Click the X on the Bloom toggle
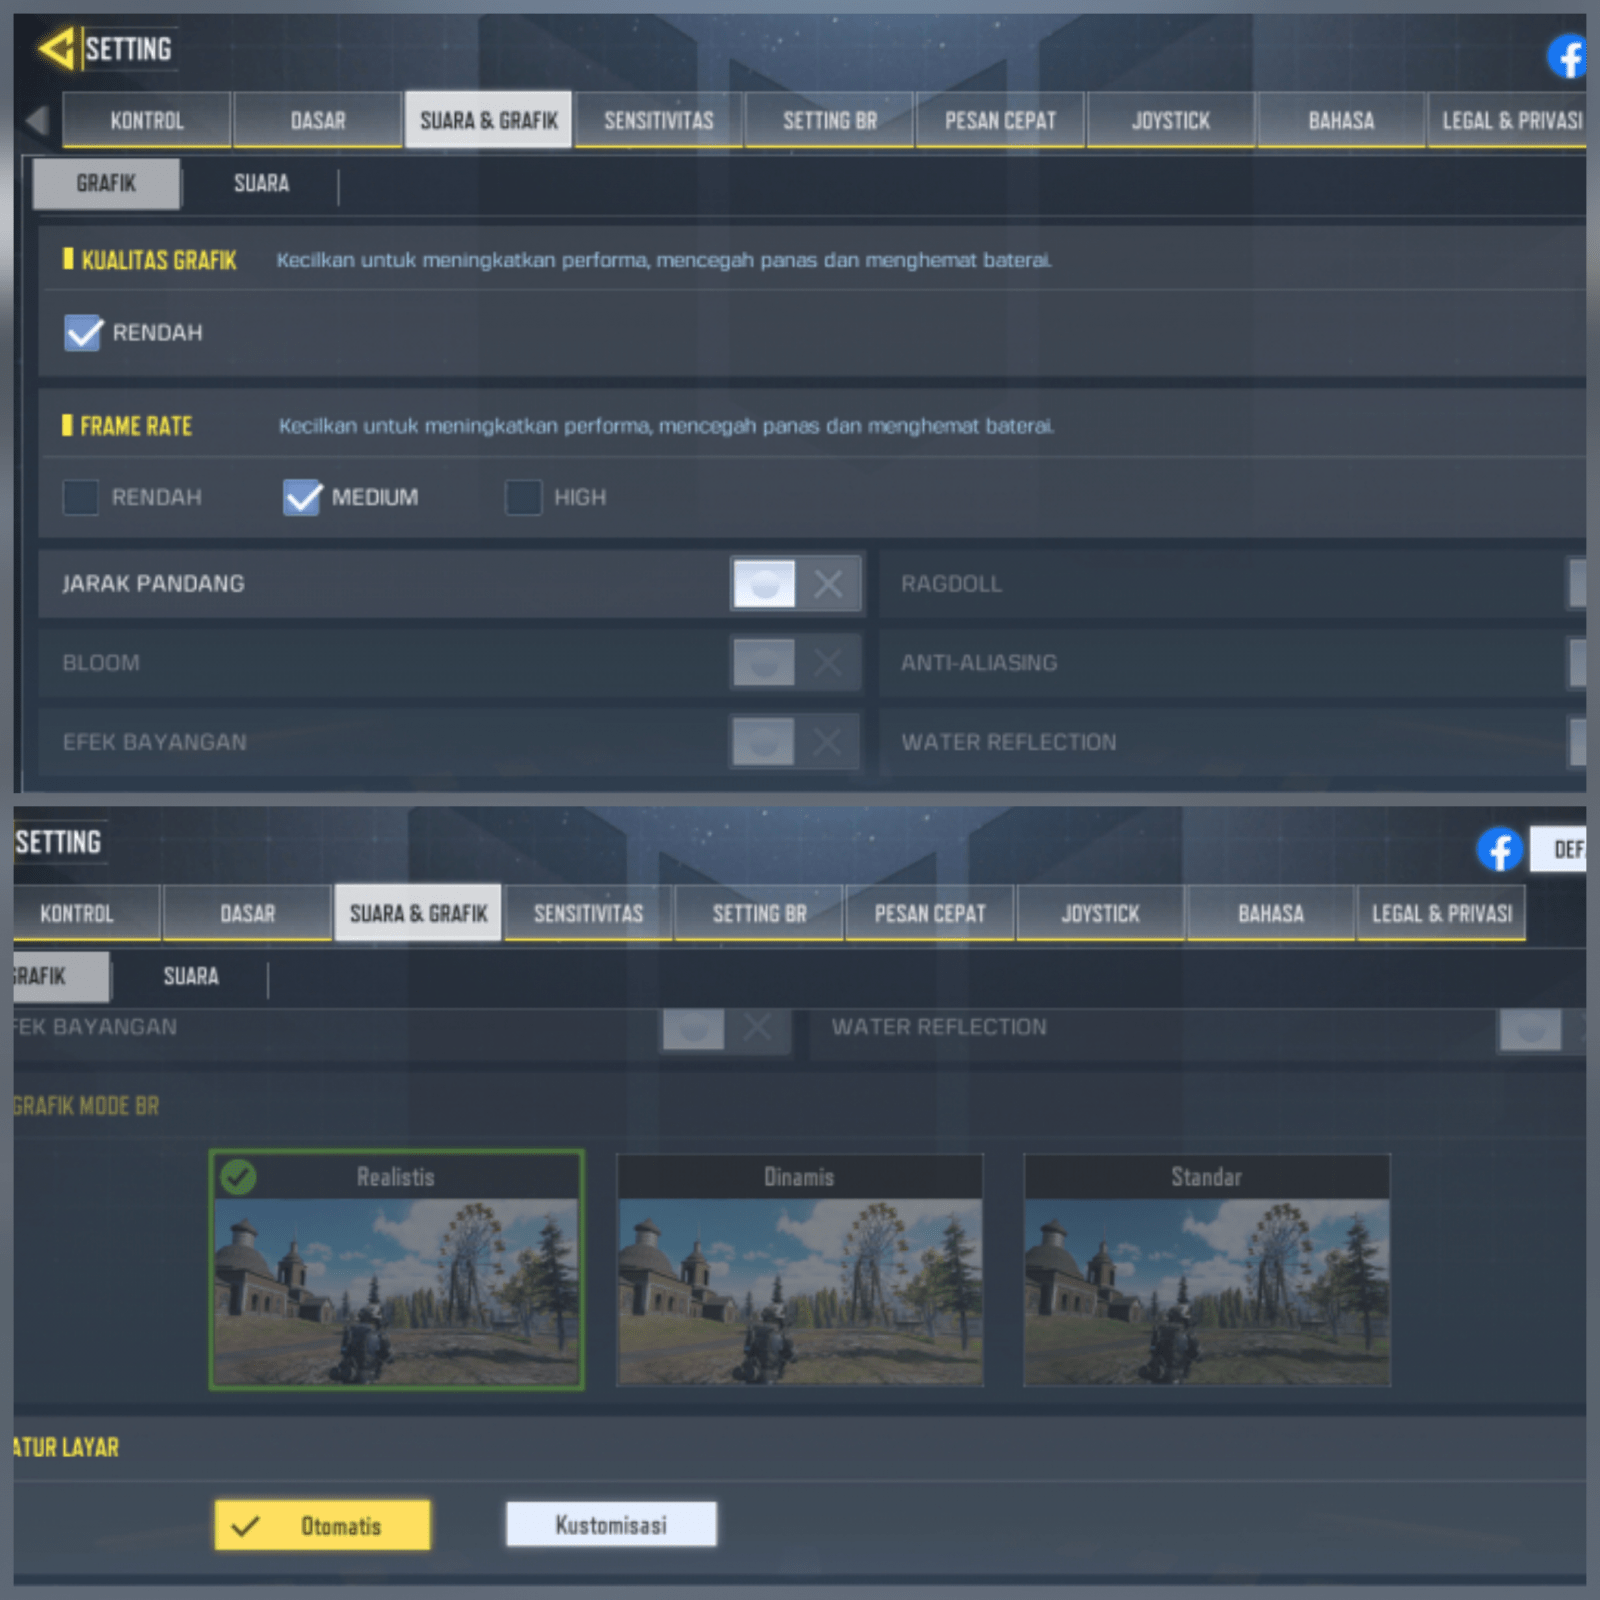The height and width of the screenshot is (1600, 1600). (828, 662)
